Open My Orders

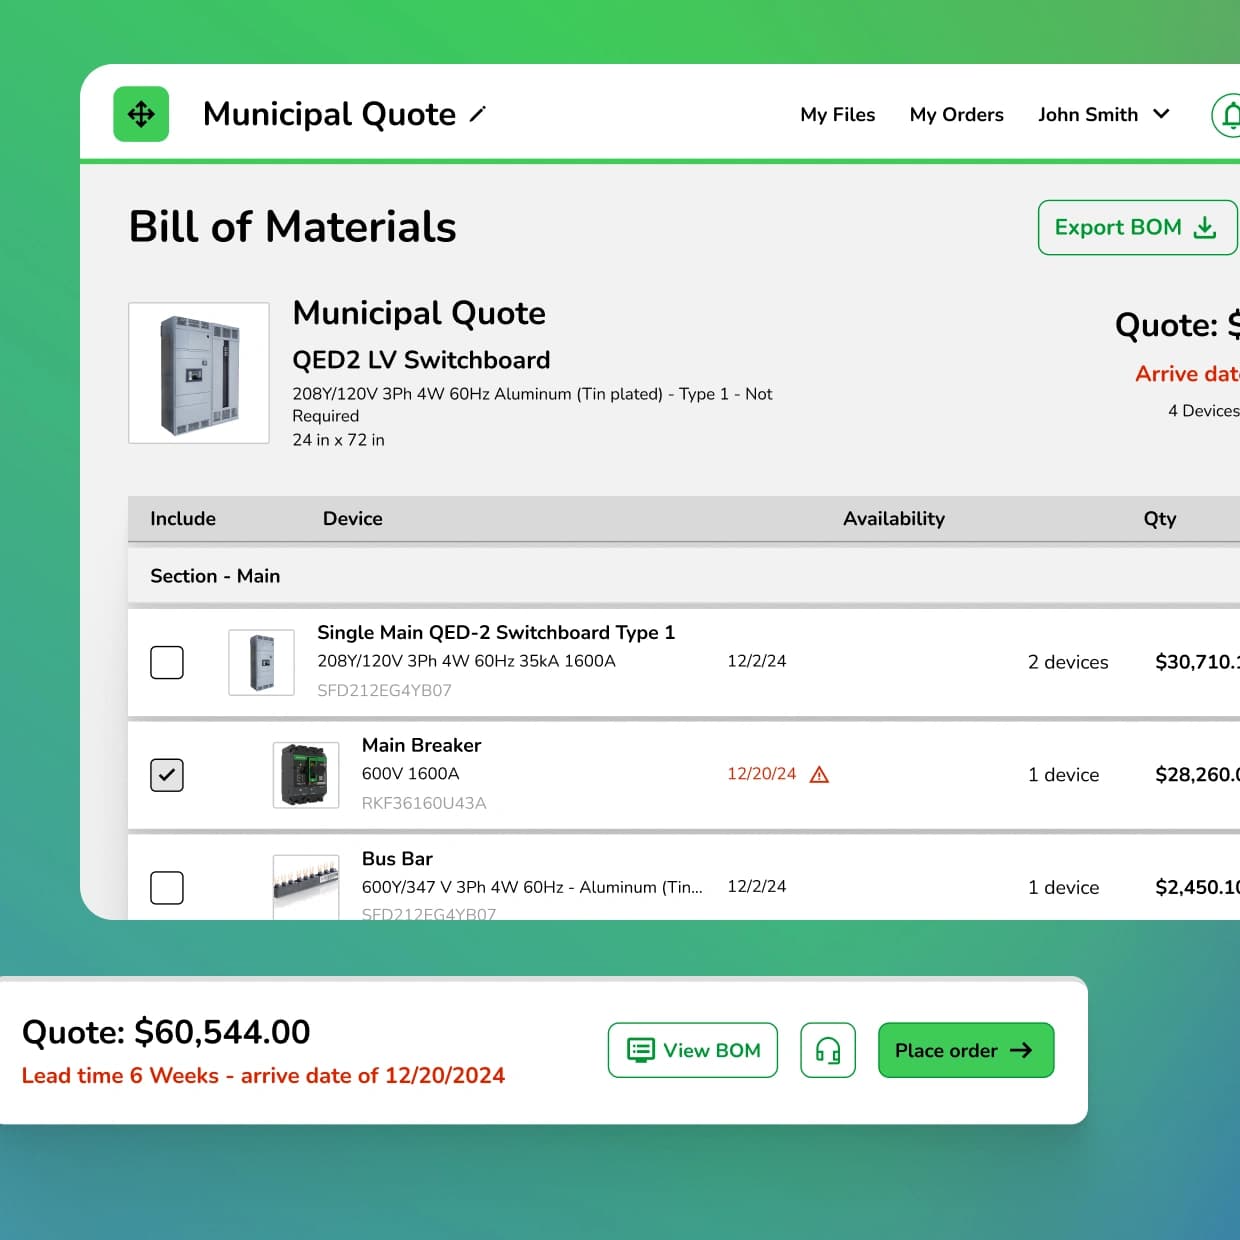(x=957, y=115)
